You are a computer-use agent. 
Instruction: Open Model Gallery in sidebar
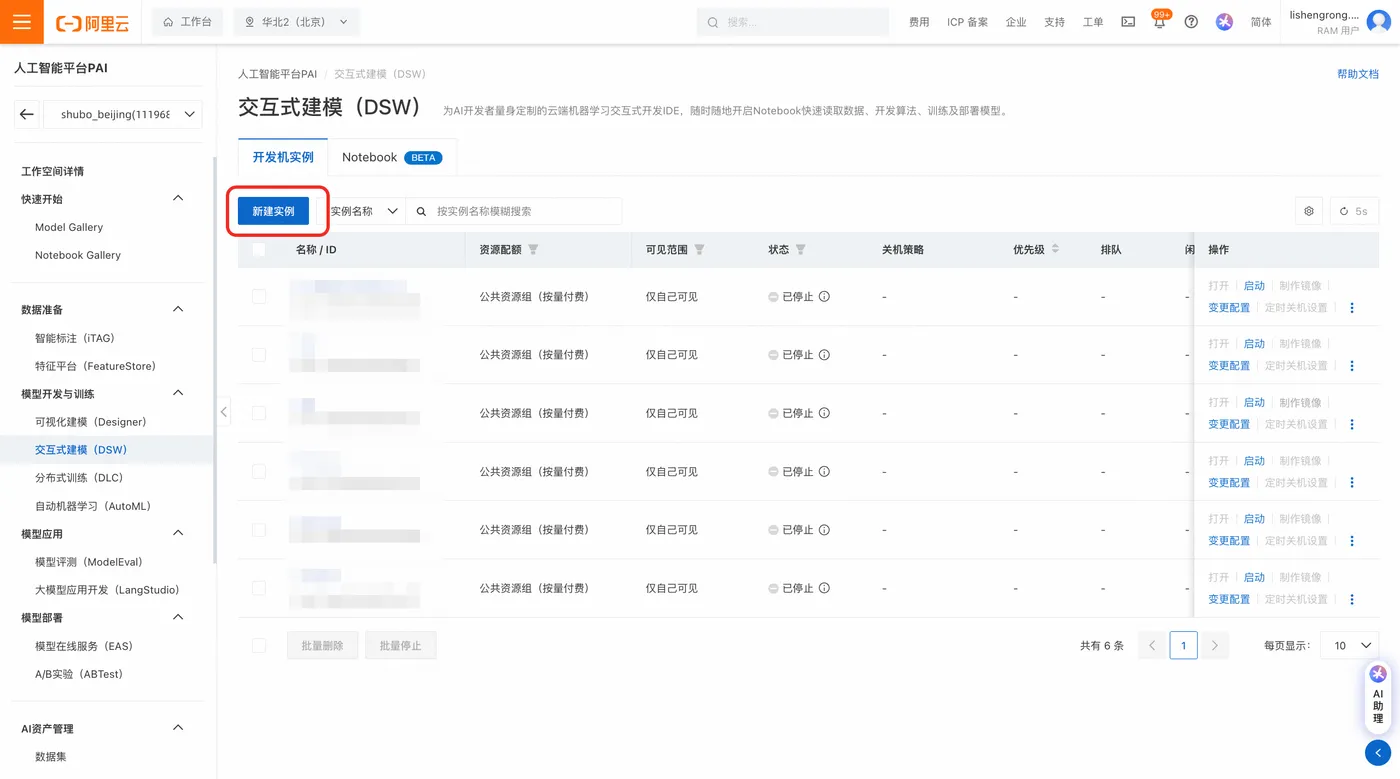tap(69, 227)
